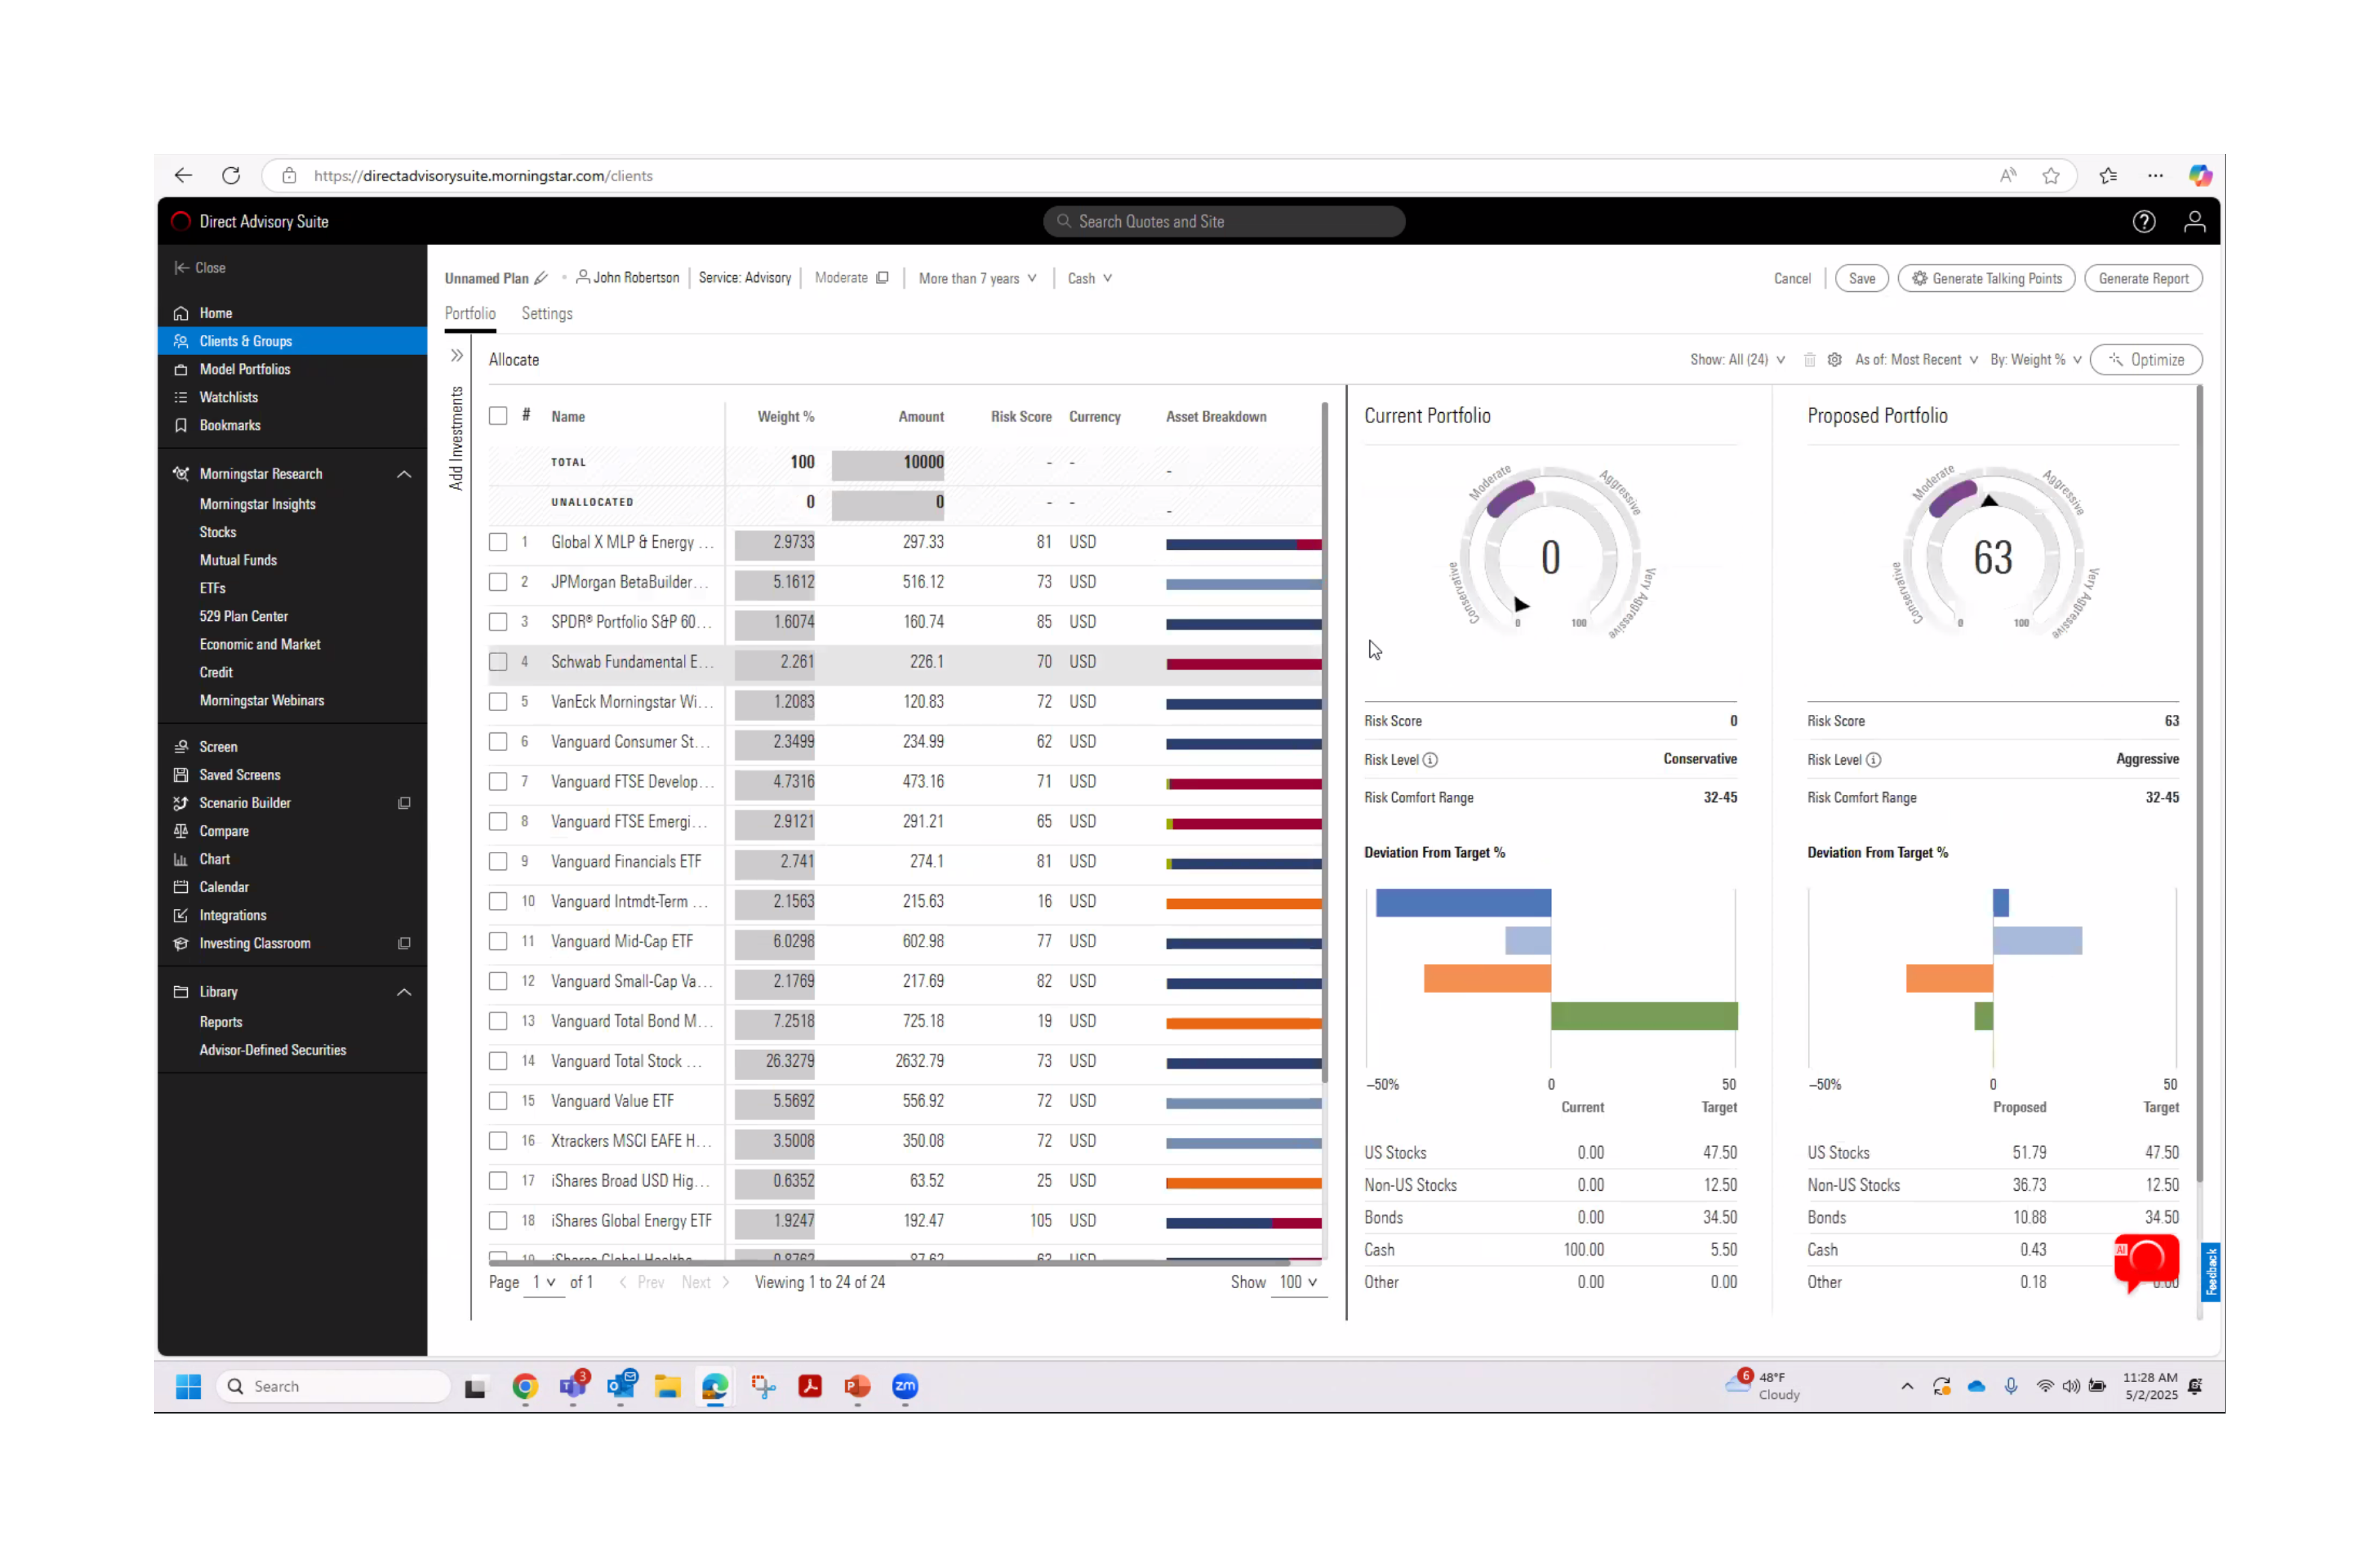This screenshot has height=1568, width=2380.
Task: Open the By: Weight % dropdown
Action: pos(2034,360)
